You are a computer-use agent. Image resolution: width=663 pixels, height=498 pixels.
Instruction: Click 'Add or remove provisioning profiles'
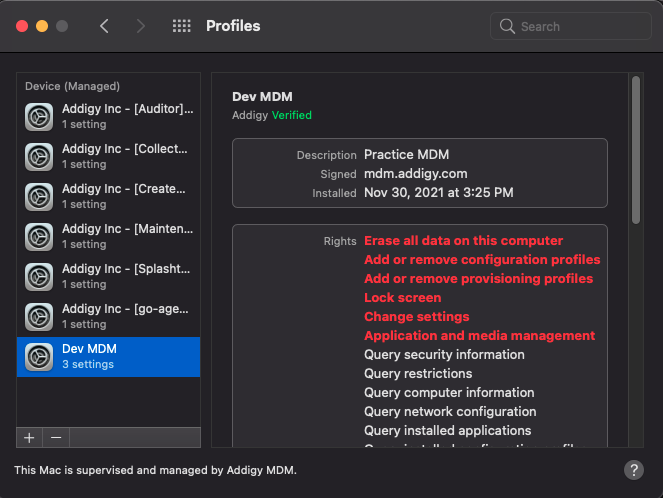(x=479, y=279)
